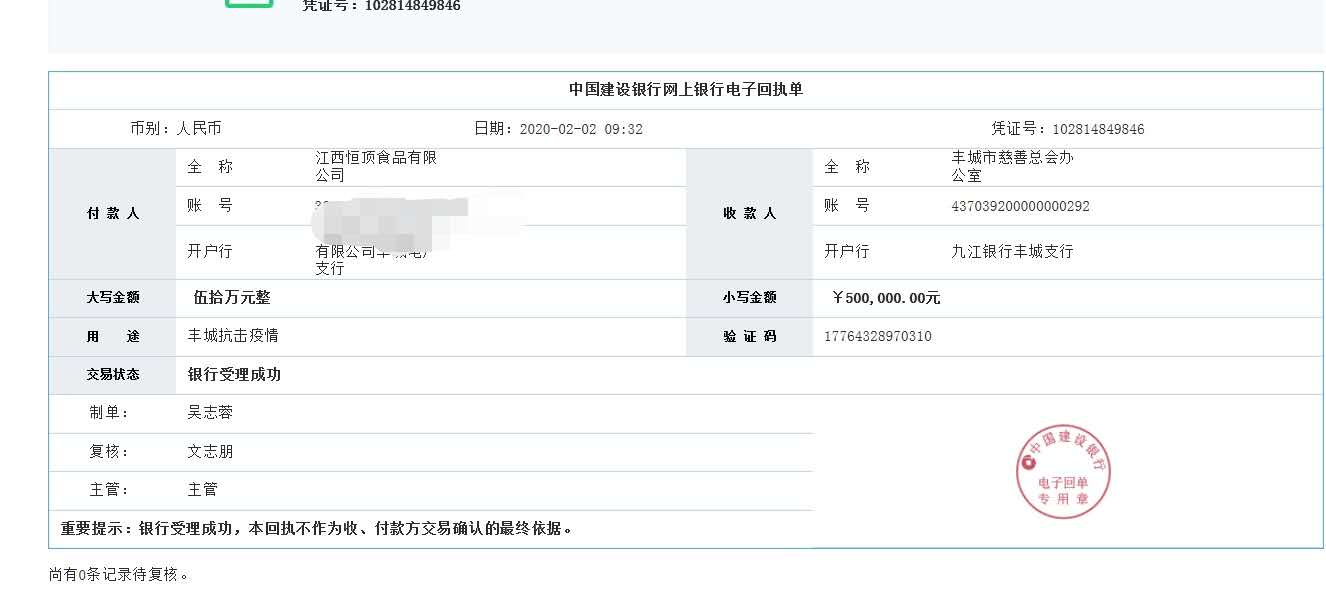Click the 复核 label
Image resolution: width=1326 pixels, height=603 pixels.
pyautogui.click(x=109, y=451)
